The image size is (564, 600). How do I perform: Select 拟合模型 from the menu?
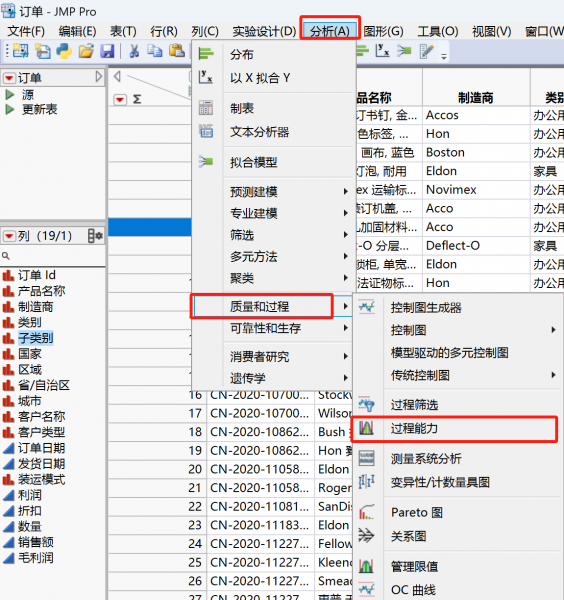[253, 162]
